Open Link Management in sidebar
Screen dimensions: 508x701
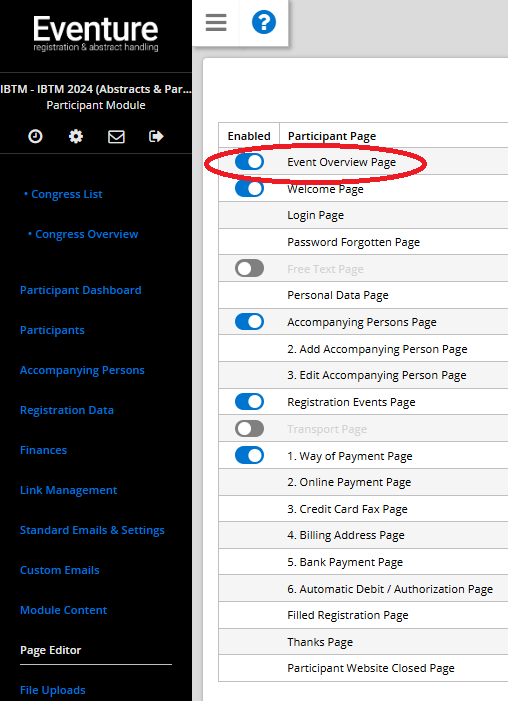tap(68, 490)
